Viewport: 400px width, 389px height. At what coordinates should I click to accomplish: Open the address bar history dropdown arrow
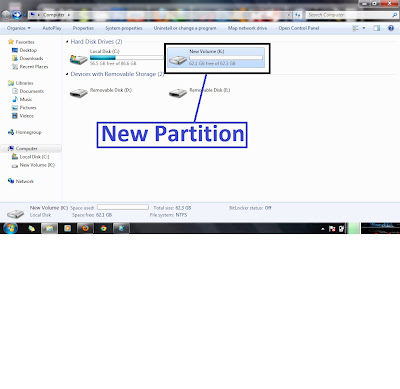click(x=289, y=15)
